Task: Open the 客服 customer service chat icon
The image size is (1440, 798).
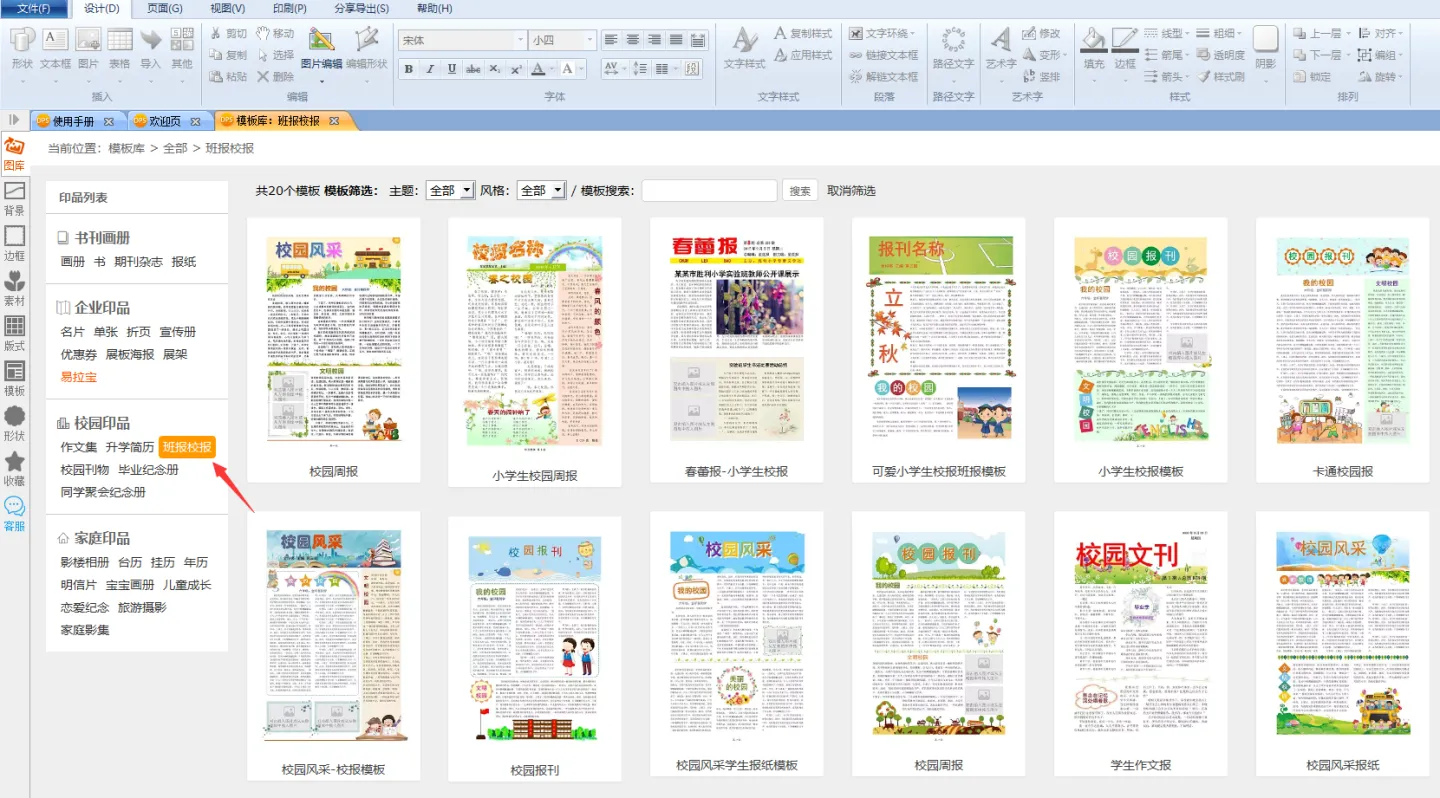Action: (x=14, y=513)
